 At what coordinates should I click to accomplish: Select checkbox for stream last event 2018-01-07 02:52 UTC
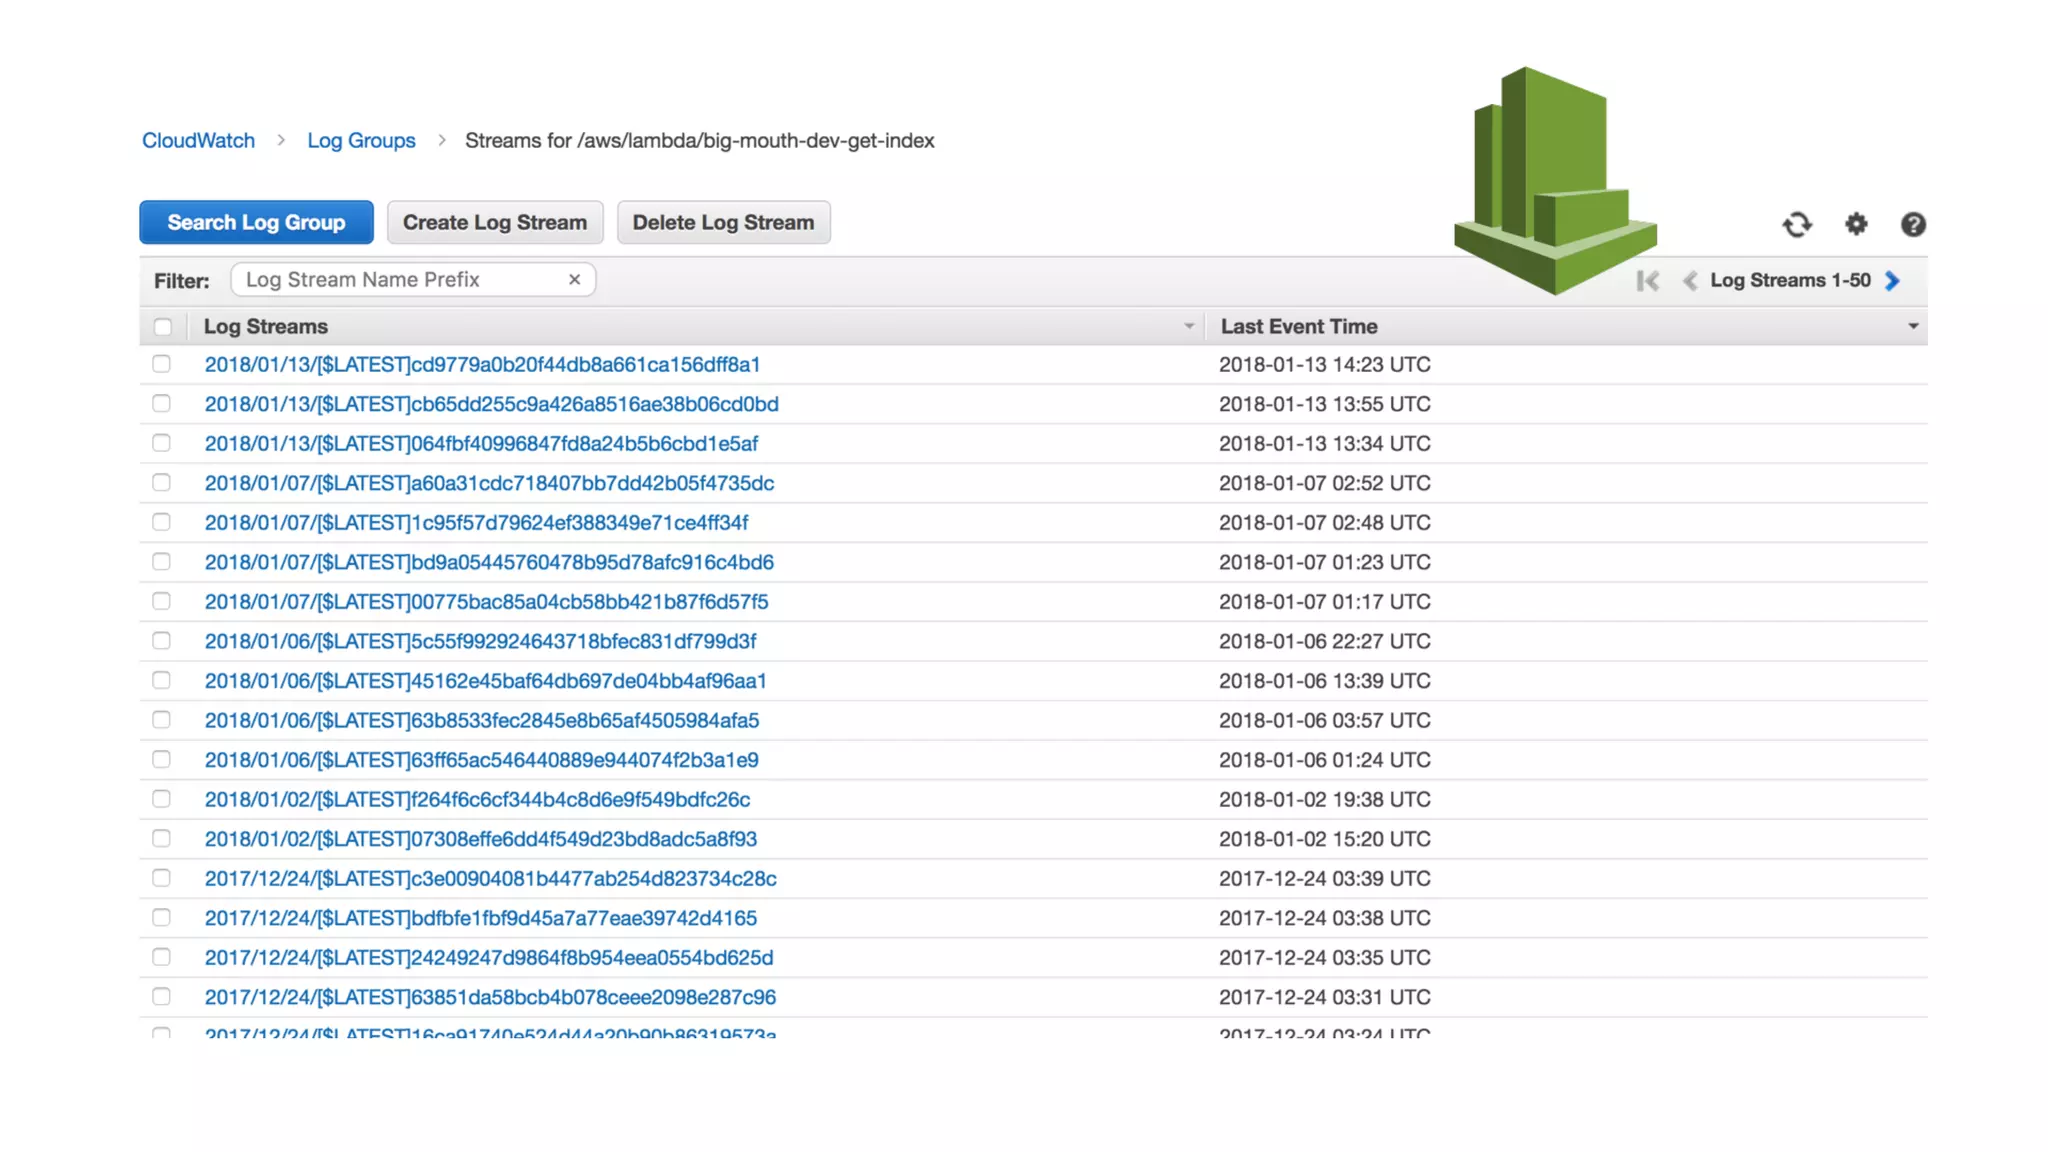tap(161, 483)
